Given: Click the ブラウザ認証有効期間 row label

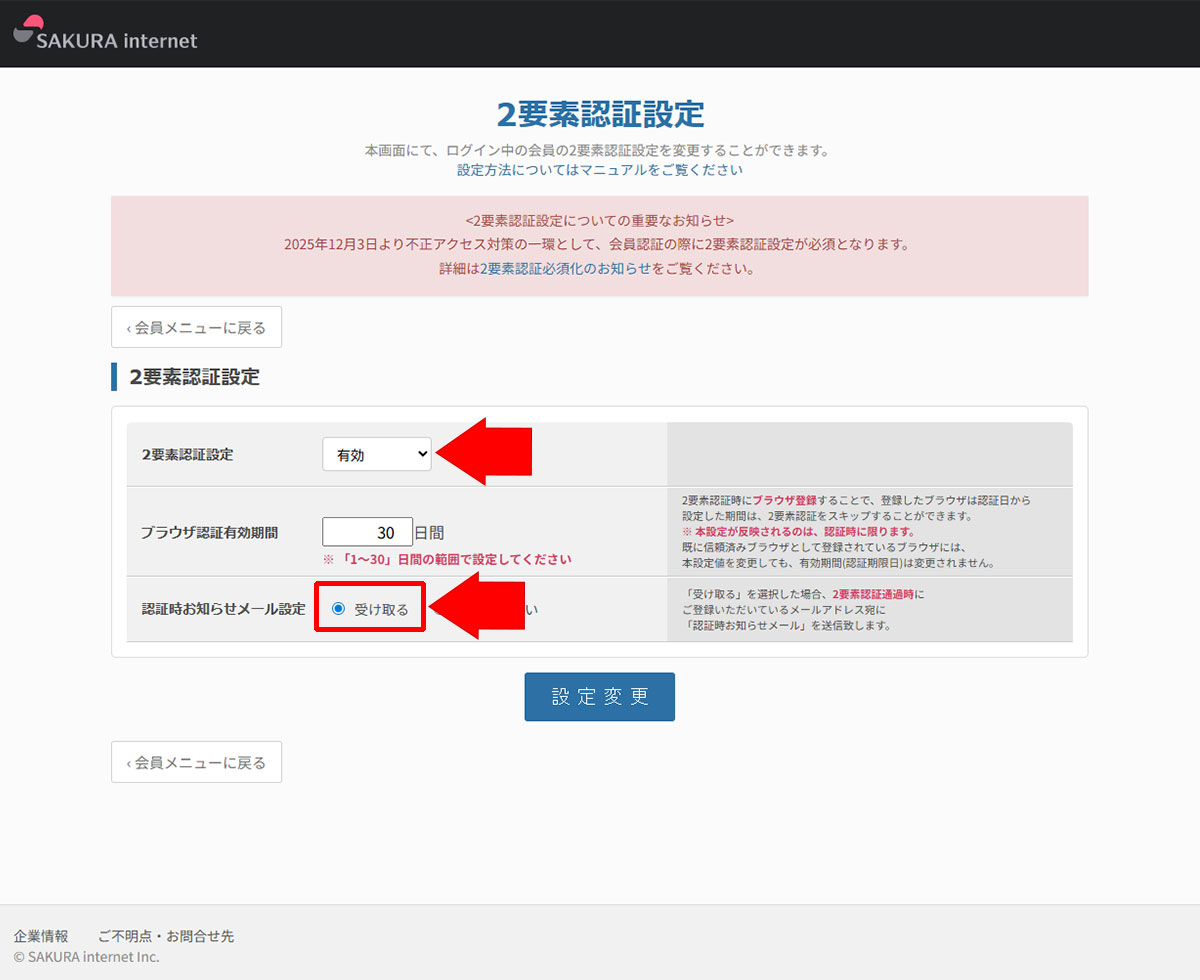Looking at the screenshot, I should click(x=209, y=532).
